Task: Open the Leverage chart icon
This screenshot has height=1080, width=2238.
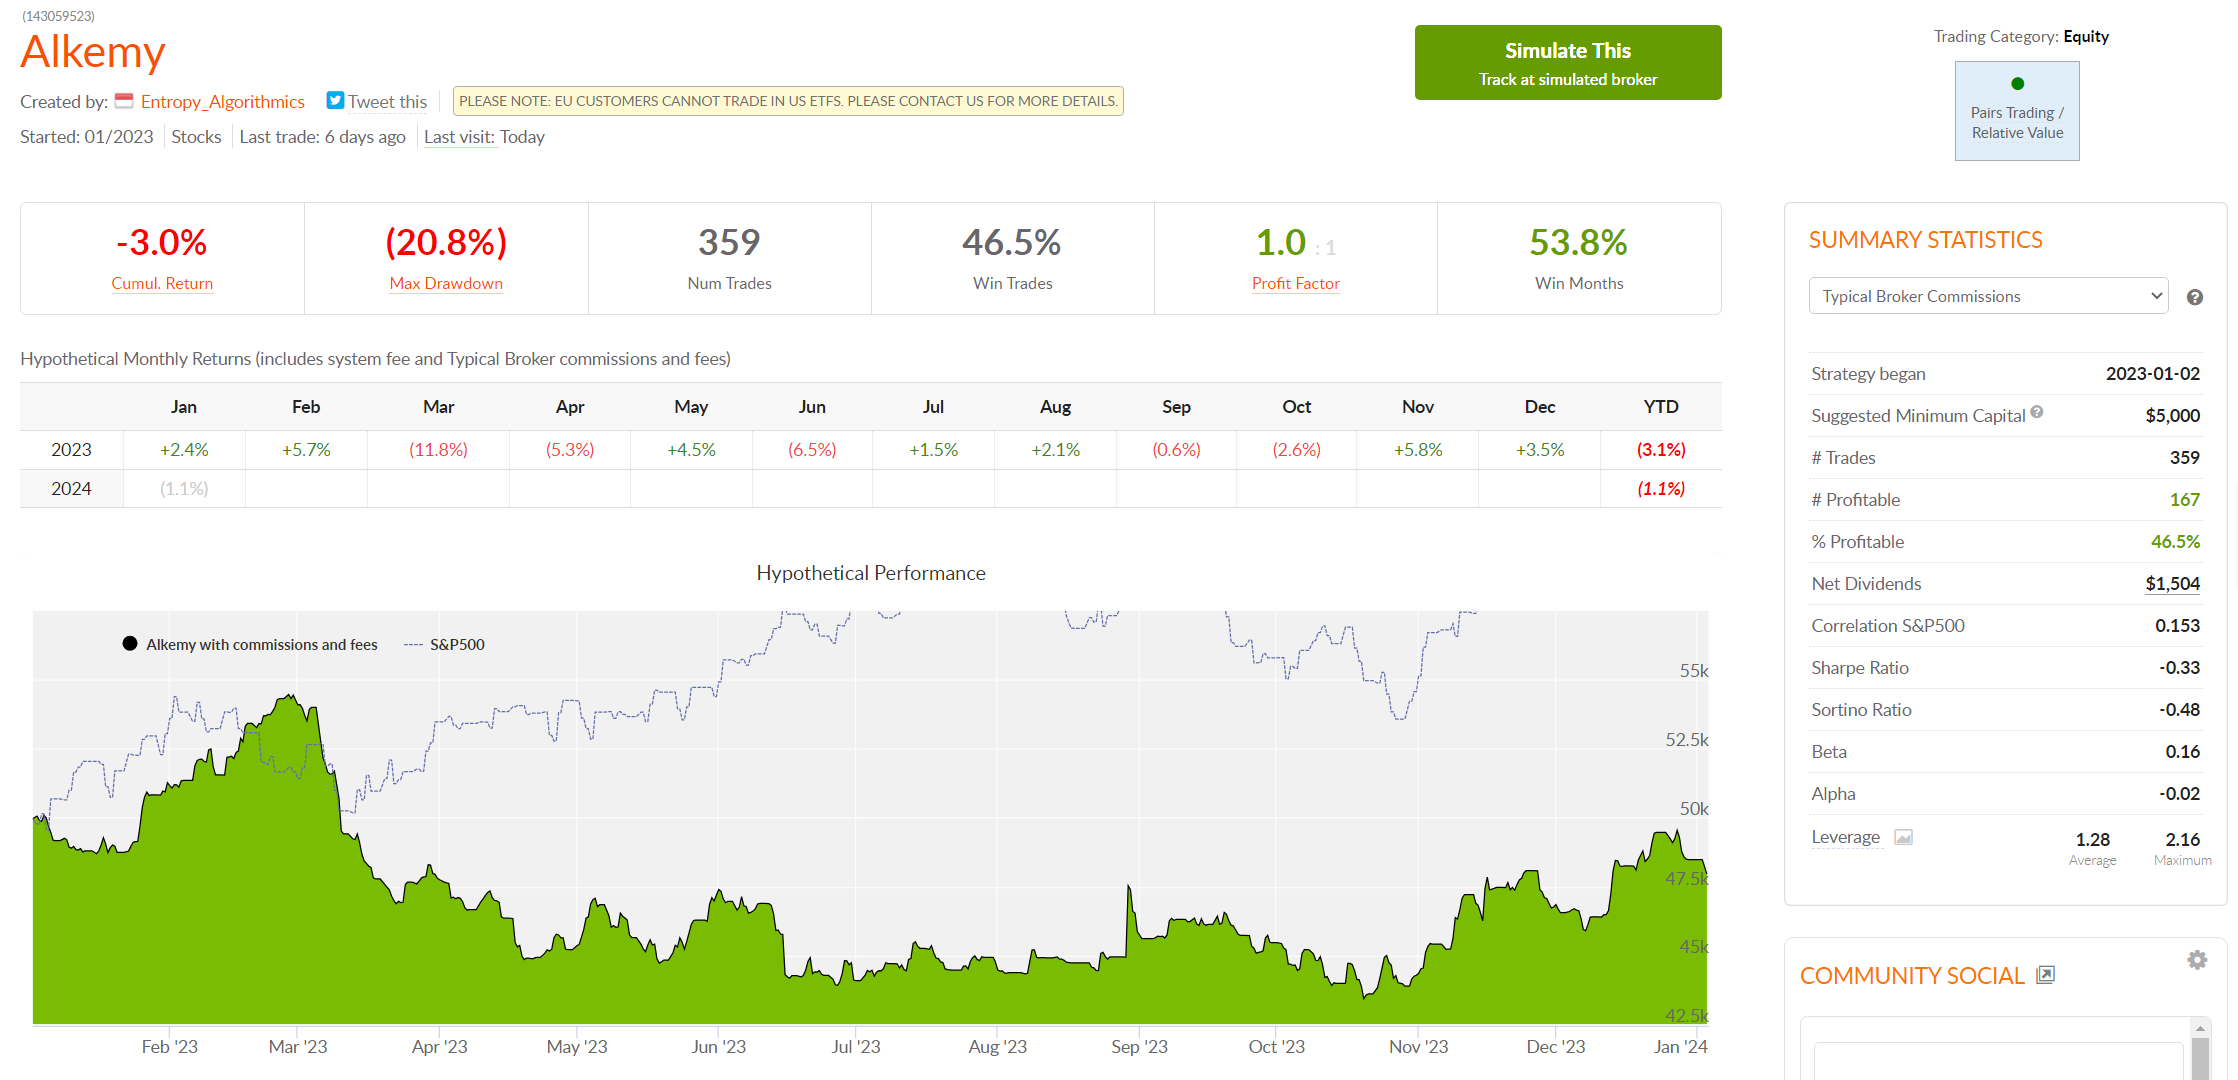Action: point(1904,837)
